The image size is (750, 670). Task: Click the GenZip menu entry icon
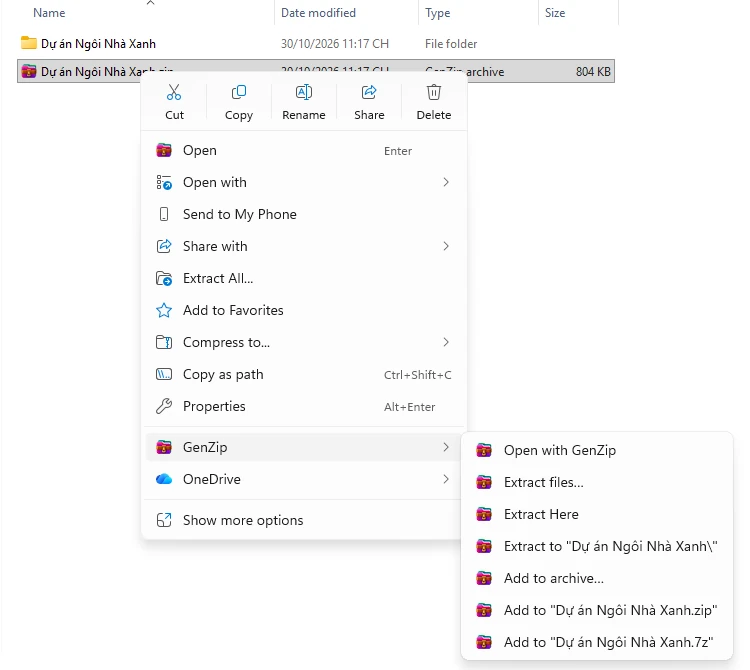[x=164, y=447]
